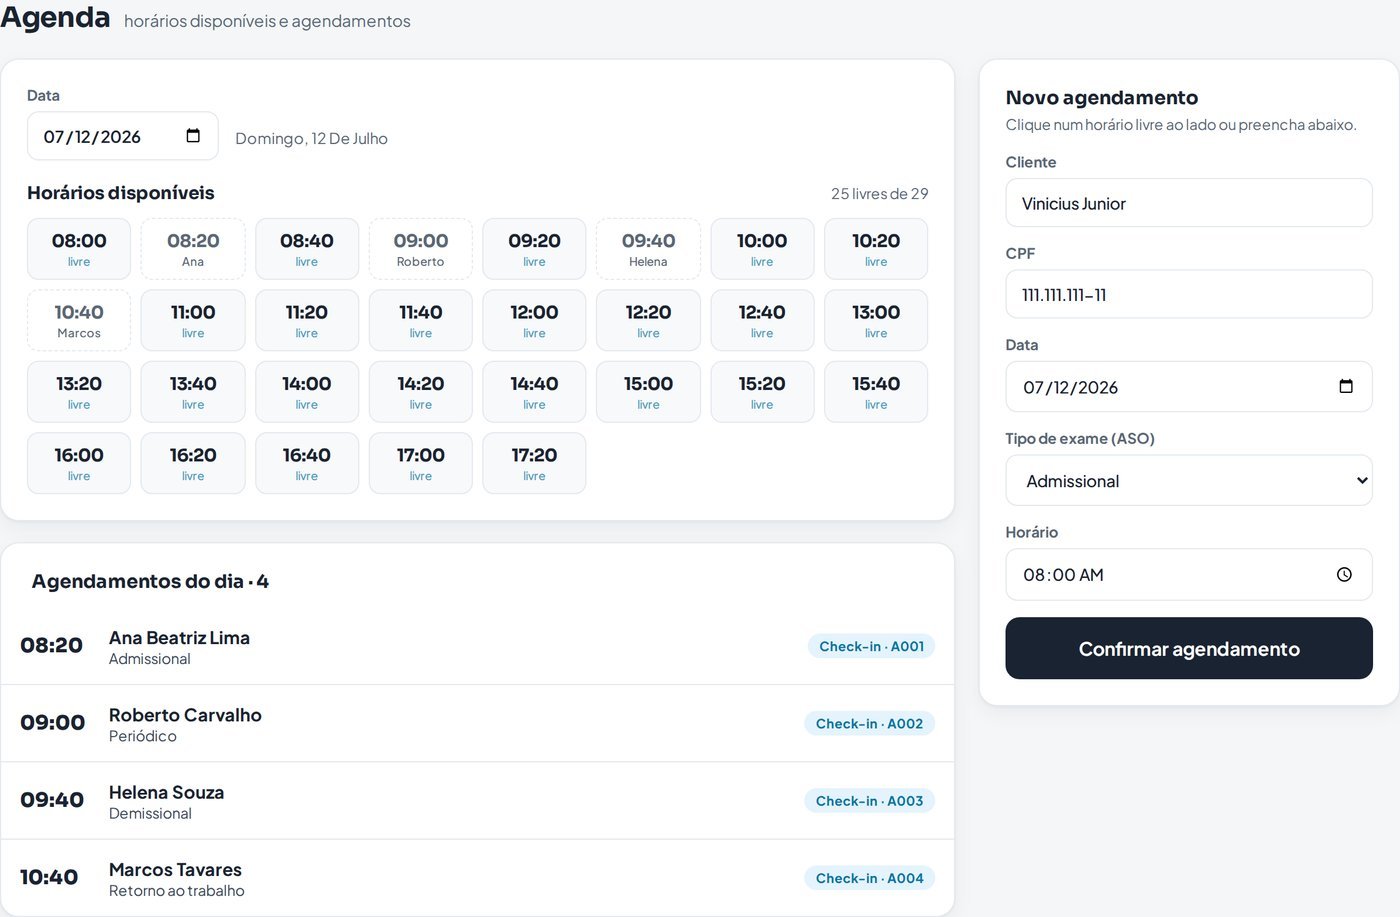This screenshot has height=917, width=1400.
Task: Click the 08:20 Ana booked slot
Action: pyautogui.click(x=193, y=249)
